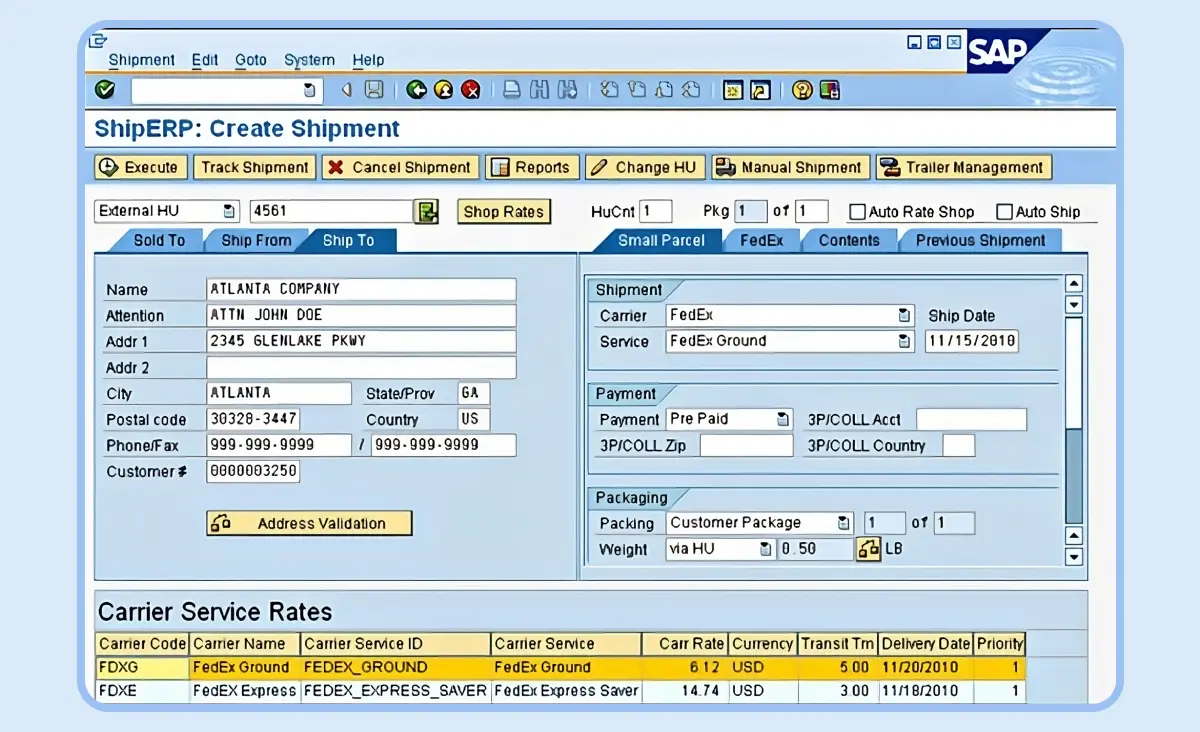The height and width of the screenshot is (732, 1200).
Task: Open the Service FedEx Ground dropdown
Action: point(904,341)
